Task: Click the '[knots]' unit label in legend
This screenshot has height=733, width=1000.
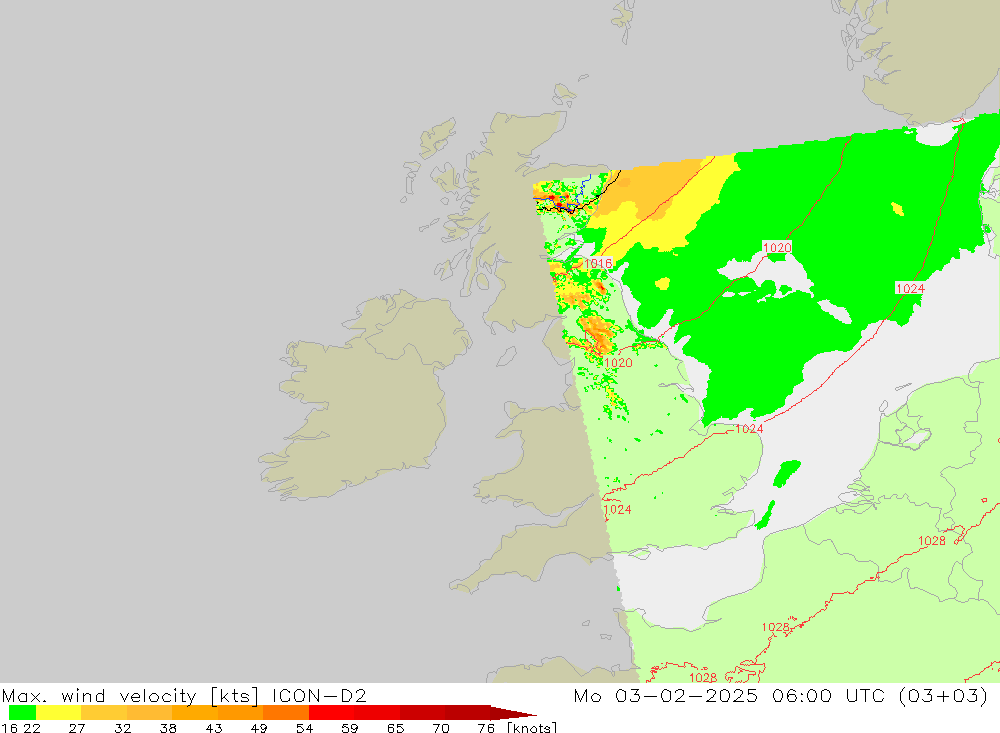Action: pos(531,727)
